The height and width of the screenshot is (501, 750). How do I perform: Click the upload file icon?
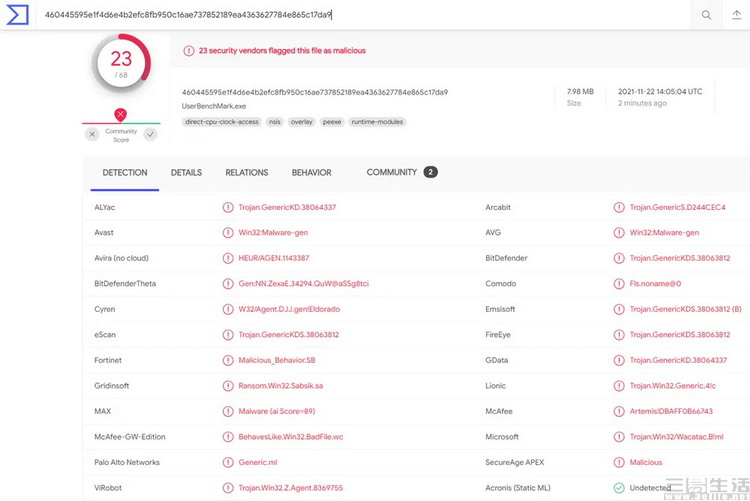pyautogui.click(x=737, y=15)
